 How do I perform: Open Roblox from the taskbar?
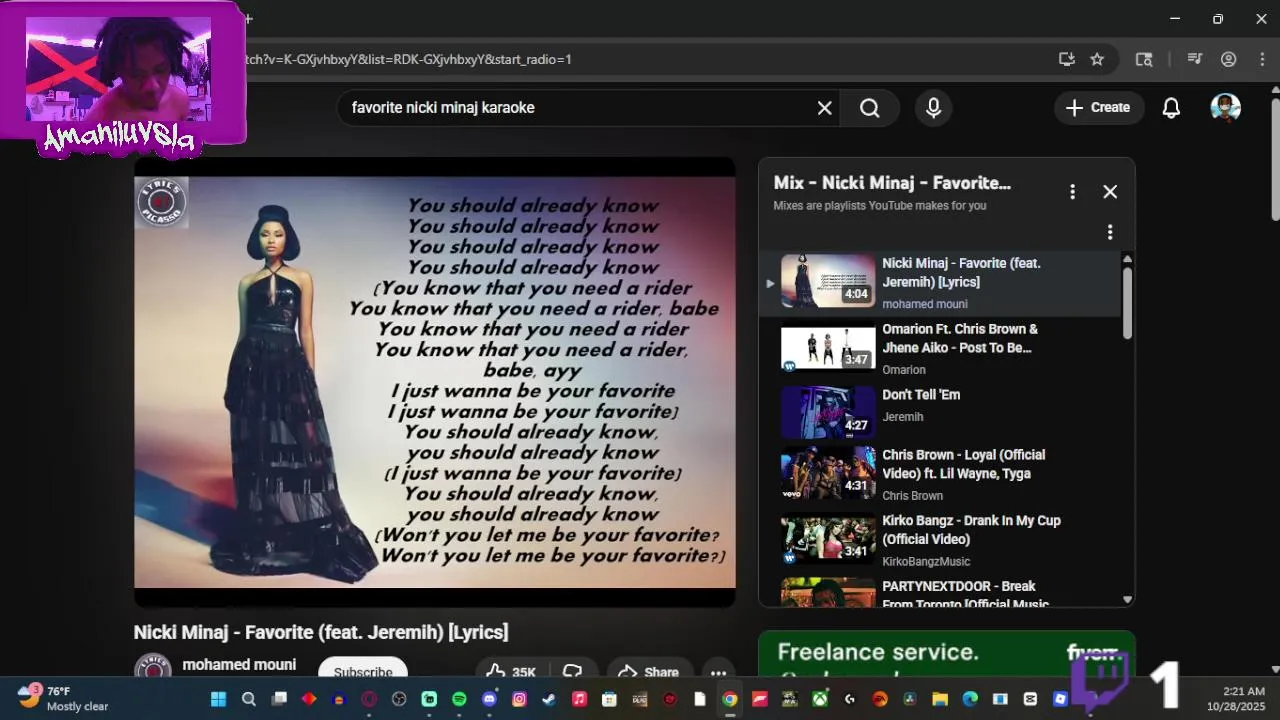pos(1060,699)
